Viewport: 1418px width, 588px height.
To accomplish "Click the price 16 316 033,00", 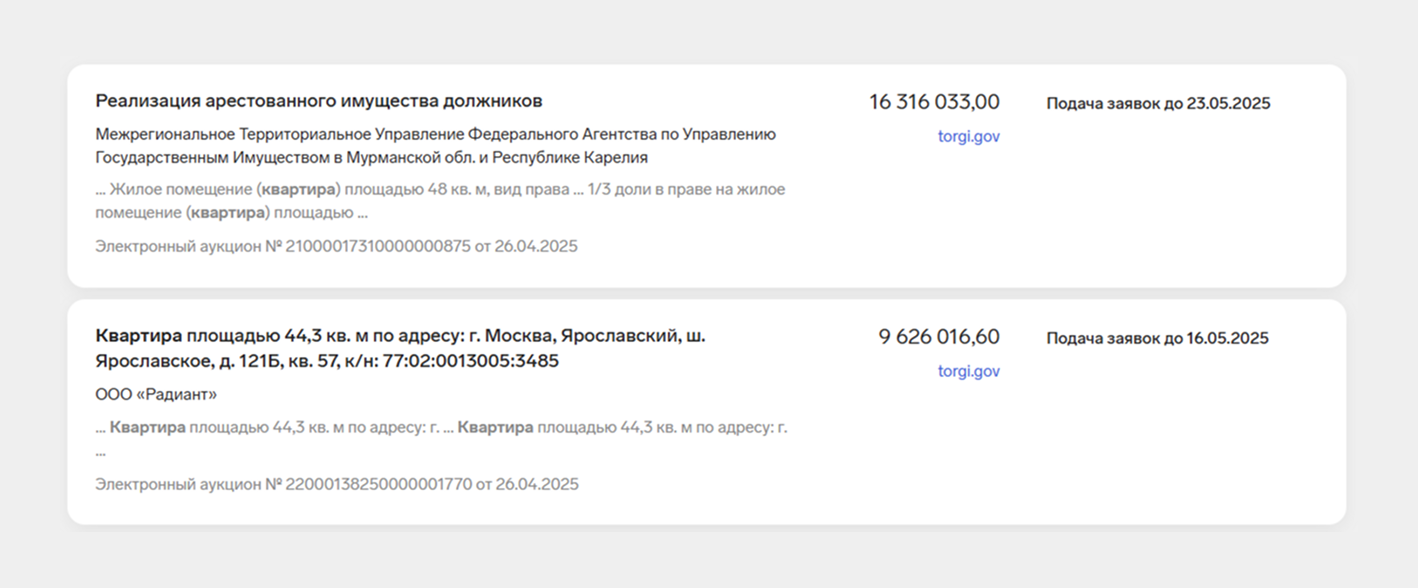I will 934,102.
